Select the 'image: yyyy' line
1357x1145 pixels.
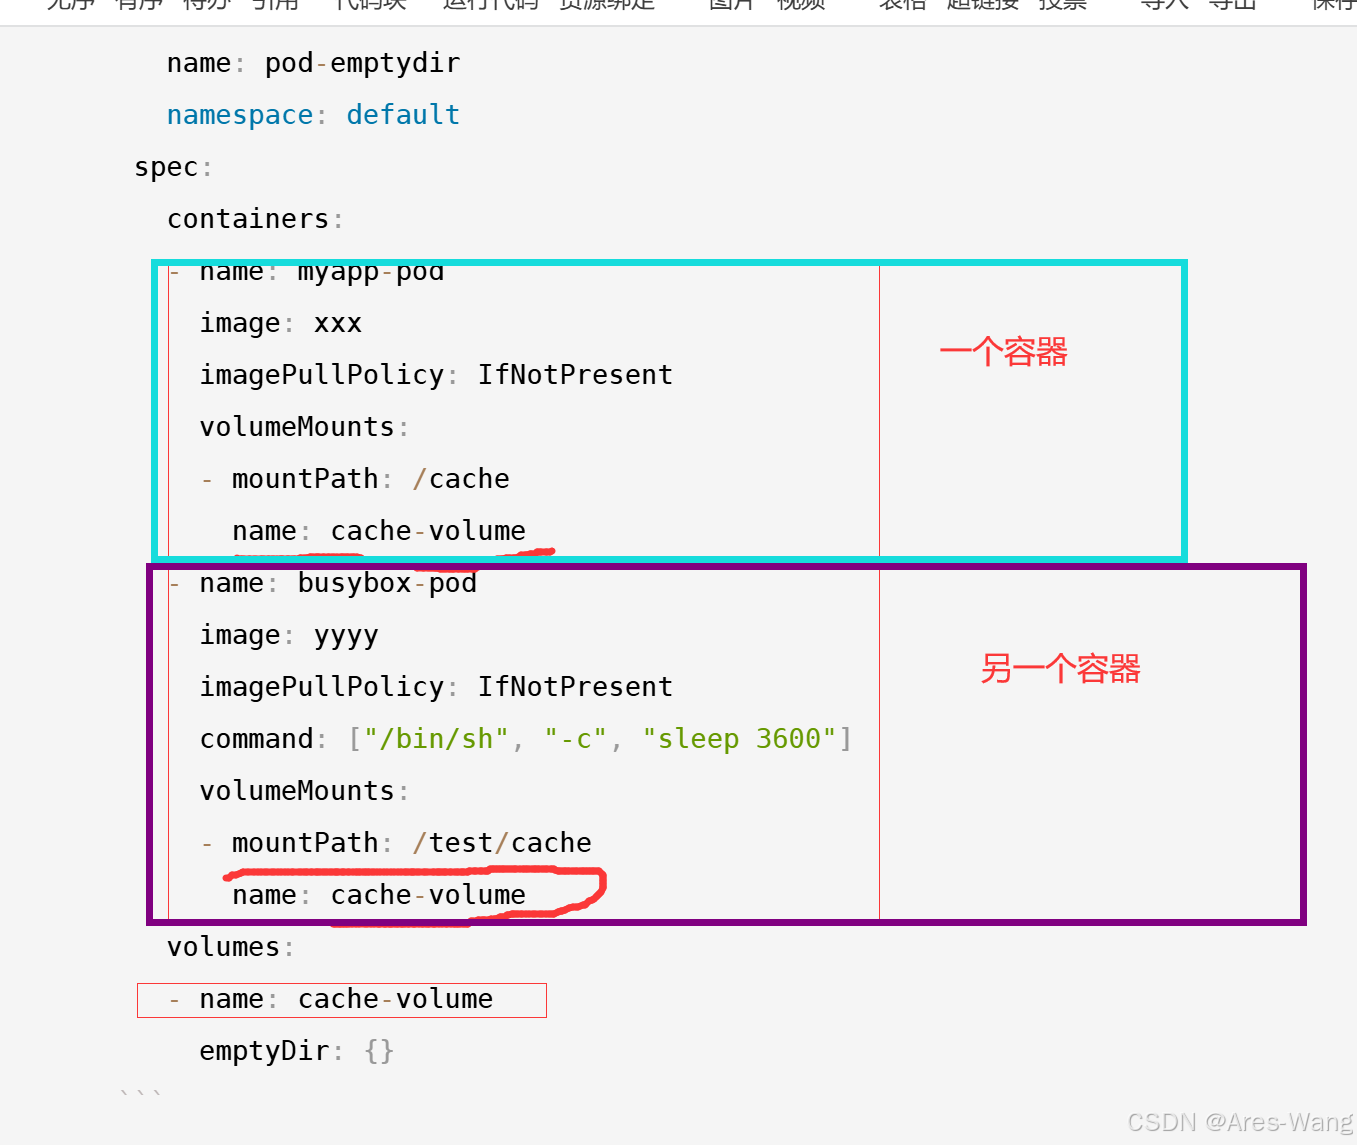pyautogui.click(x=289, y=636)
